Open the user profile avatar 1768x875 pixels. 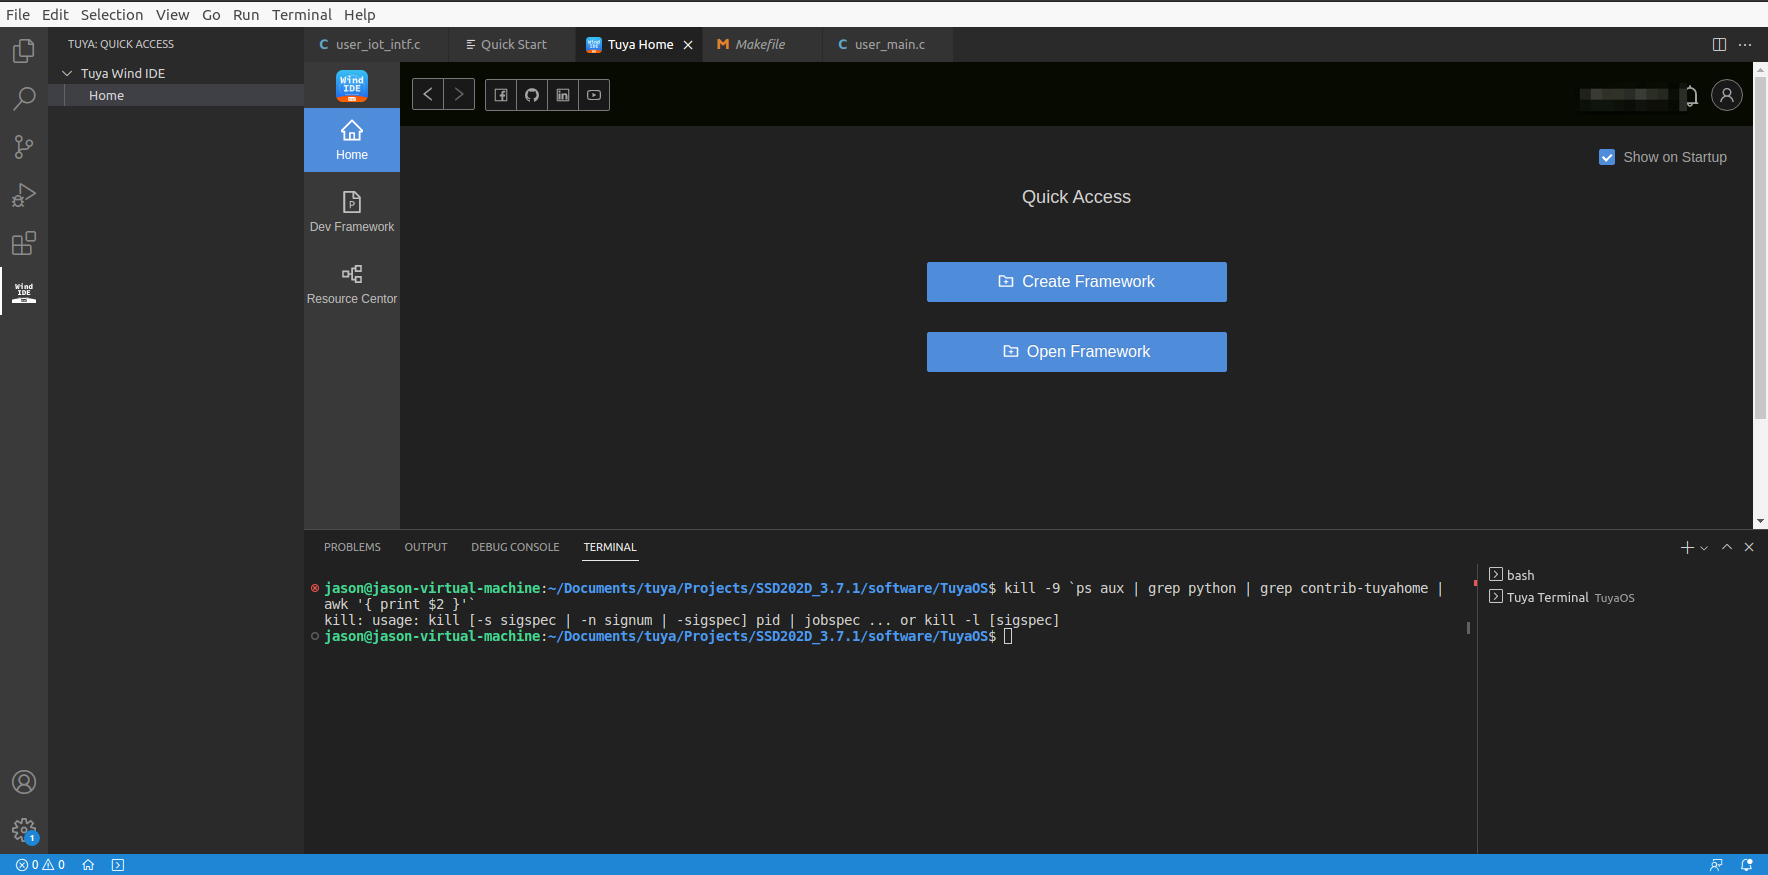1727,95
